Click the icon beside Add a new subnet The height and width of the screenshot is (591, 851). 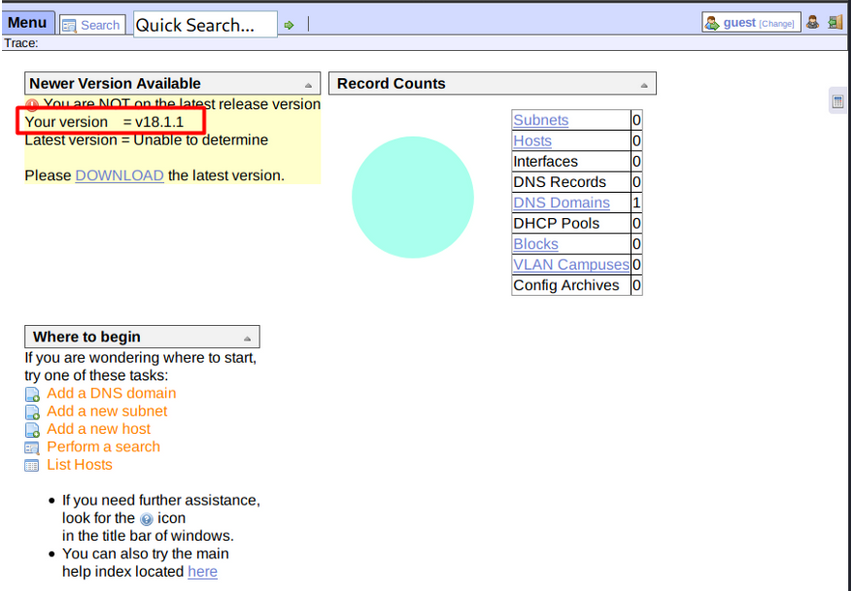tap(32, 412)
